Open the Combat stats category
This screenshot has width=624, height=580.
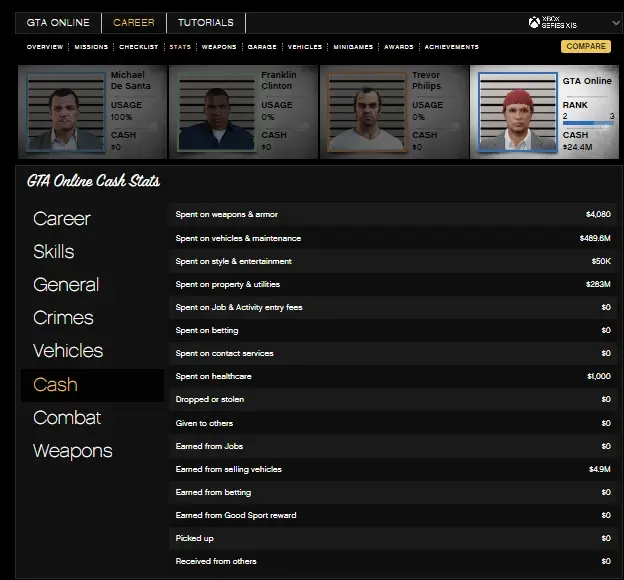[67, 418]
